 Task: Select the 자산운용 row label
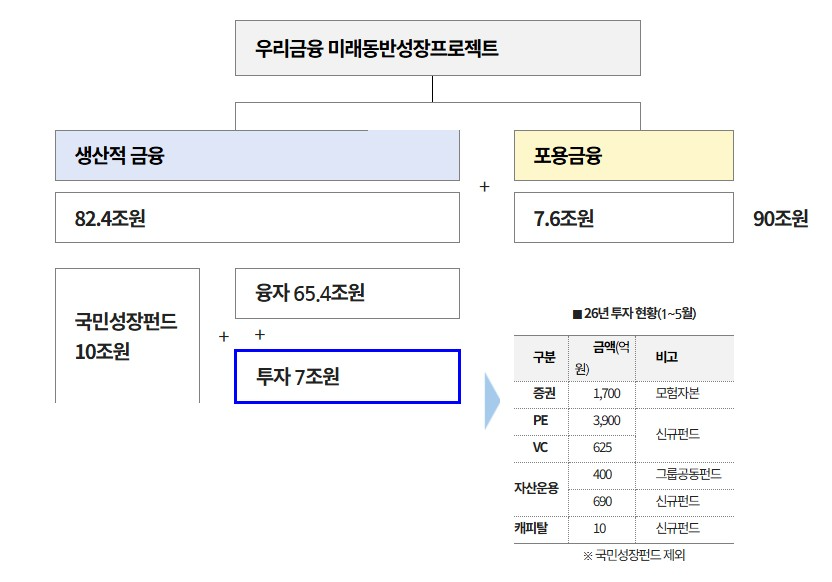click(536, 488)
